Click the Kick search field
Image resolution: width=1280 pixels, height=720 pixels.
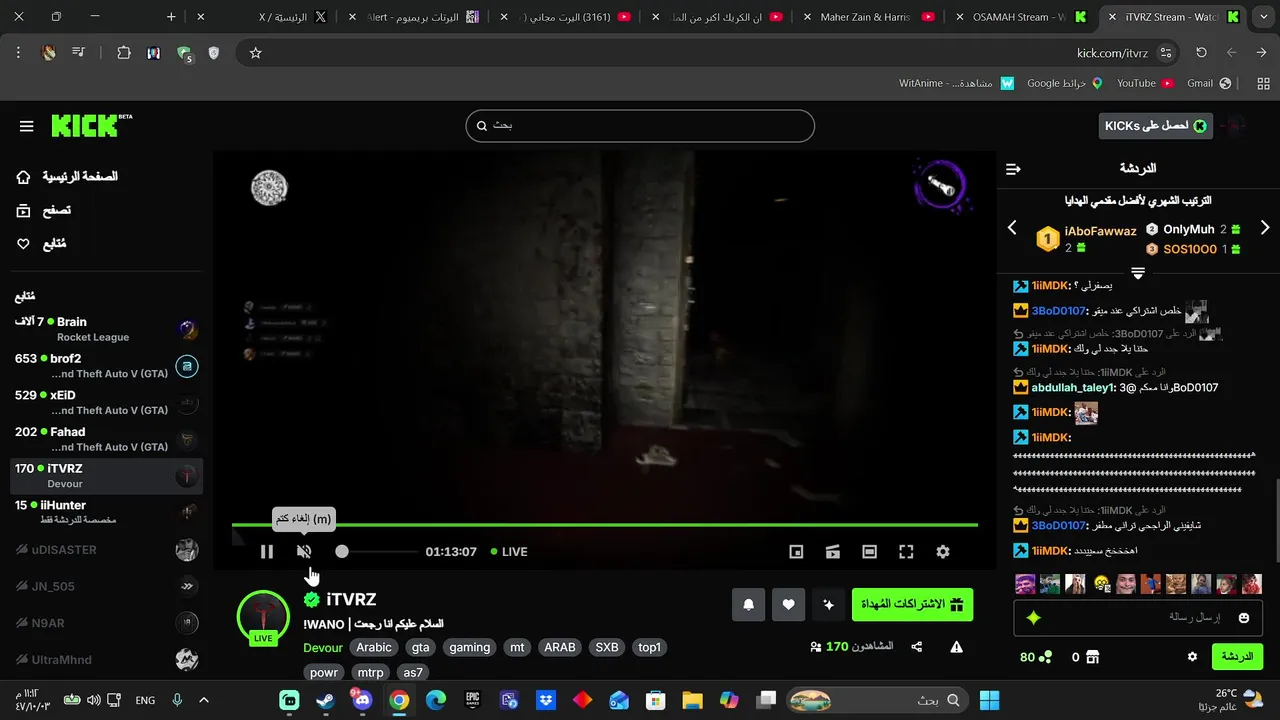640,126
